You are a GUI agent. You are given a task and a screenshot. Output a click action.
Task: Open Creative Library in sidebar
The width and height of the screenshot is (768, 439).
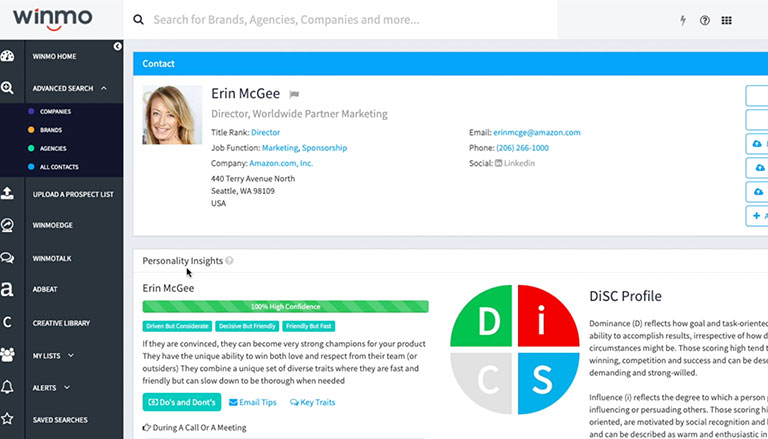(x=61, y=323)
